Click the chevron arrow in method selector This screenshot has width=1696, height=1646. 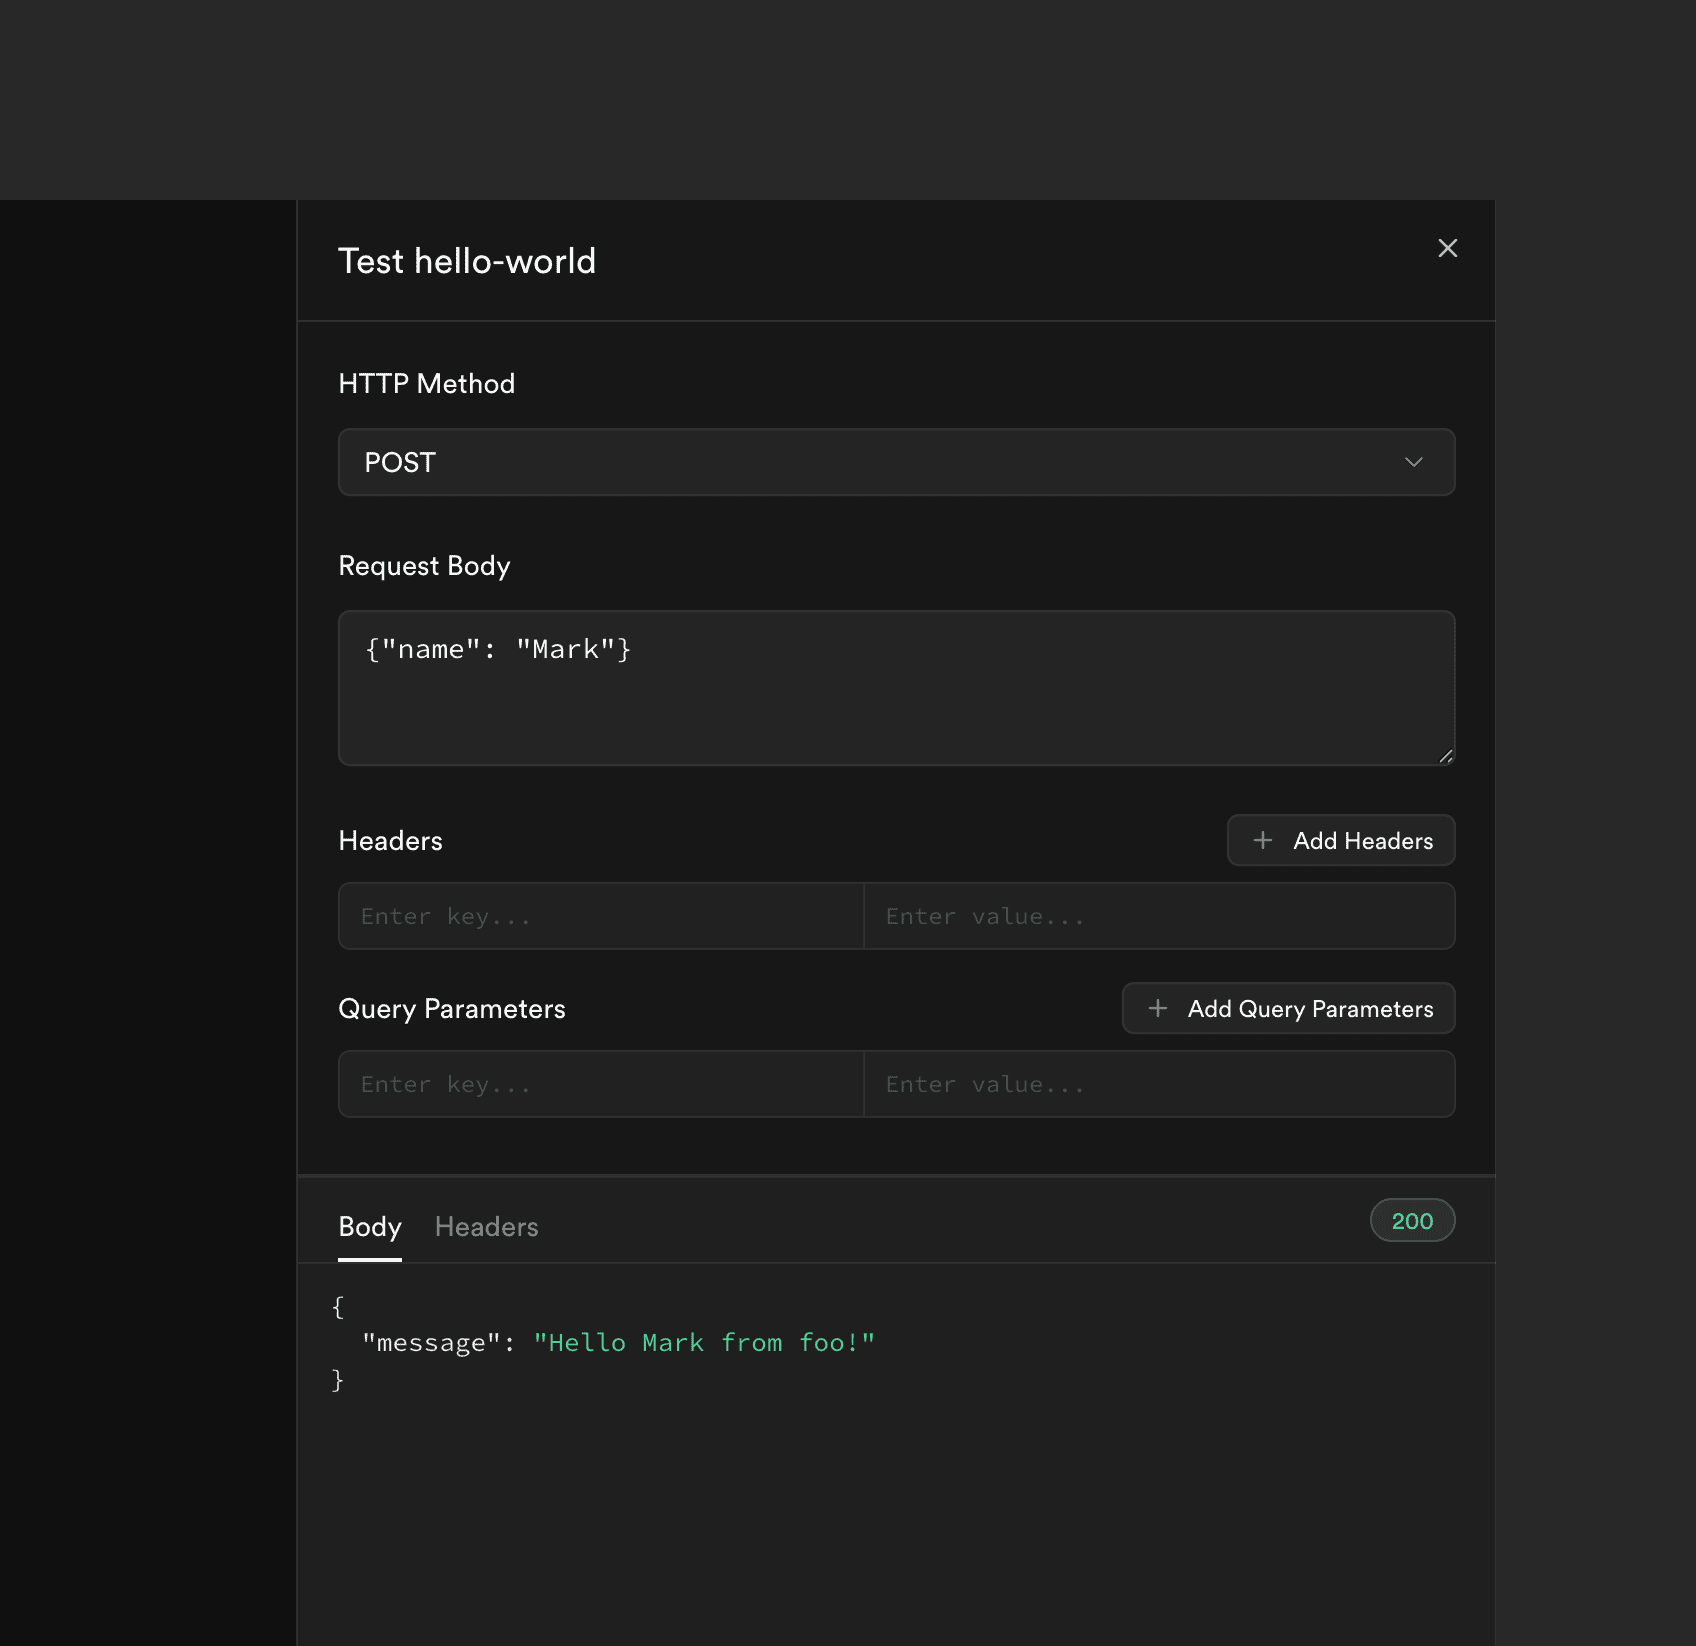tap(1413, 462)
